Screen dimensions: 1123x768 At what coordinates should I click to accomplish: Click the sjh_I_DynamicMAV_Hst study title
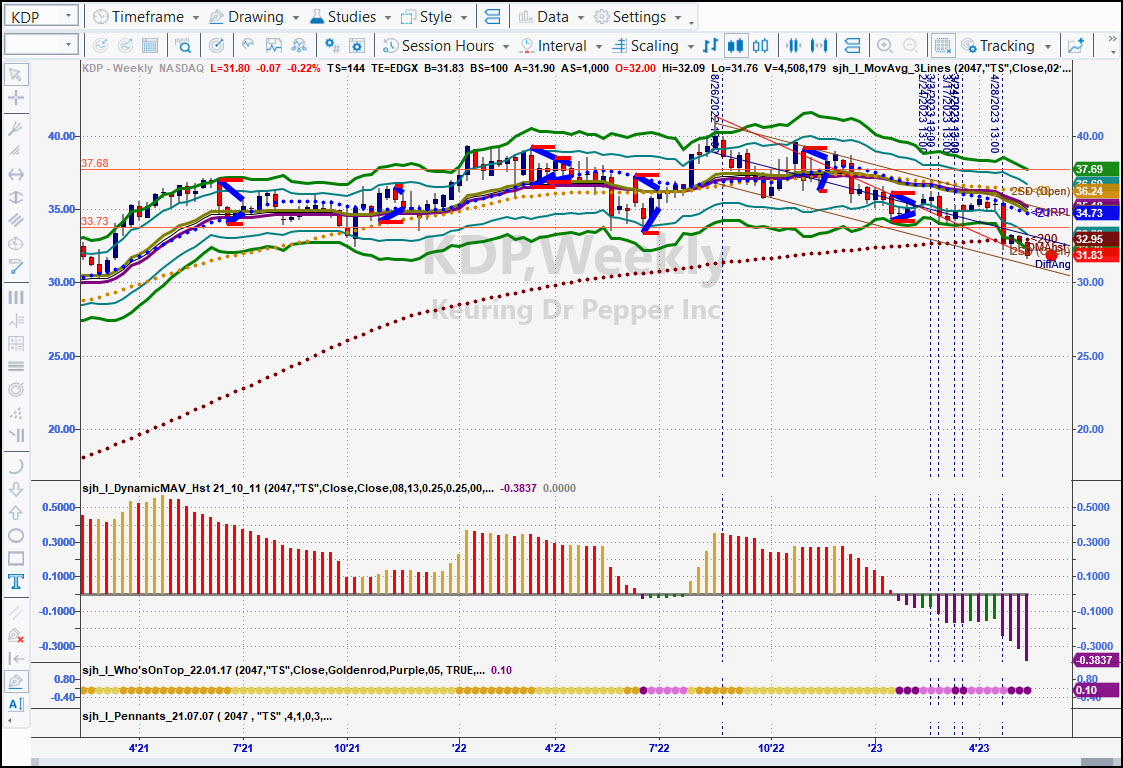[x=287, y=488]
